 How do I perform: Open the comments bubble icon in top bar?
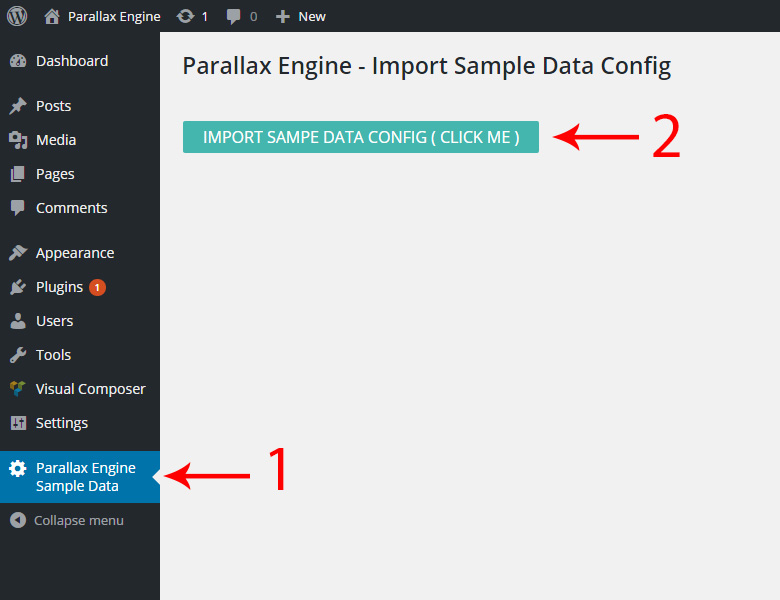[x=233, y=17]
